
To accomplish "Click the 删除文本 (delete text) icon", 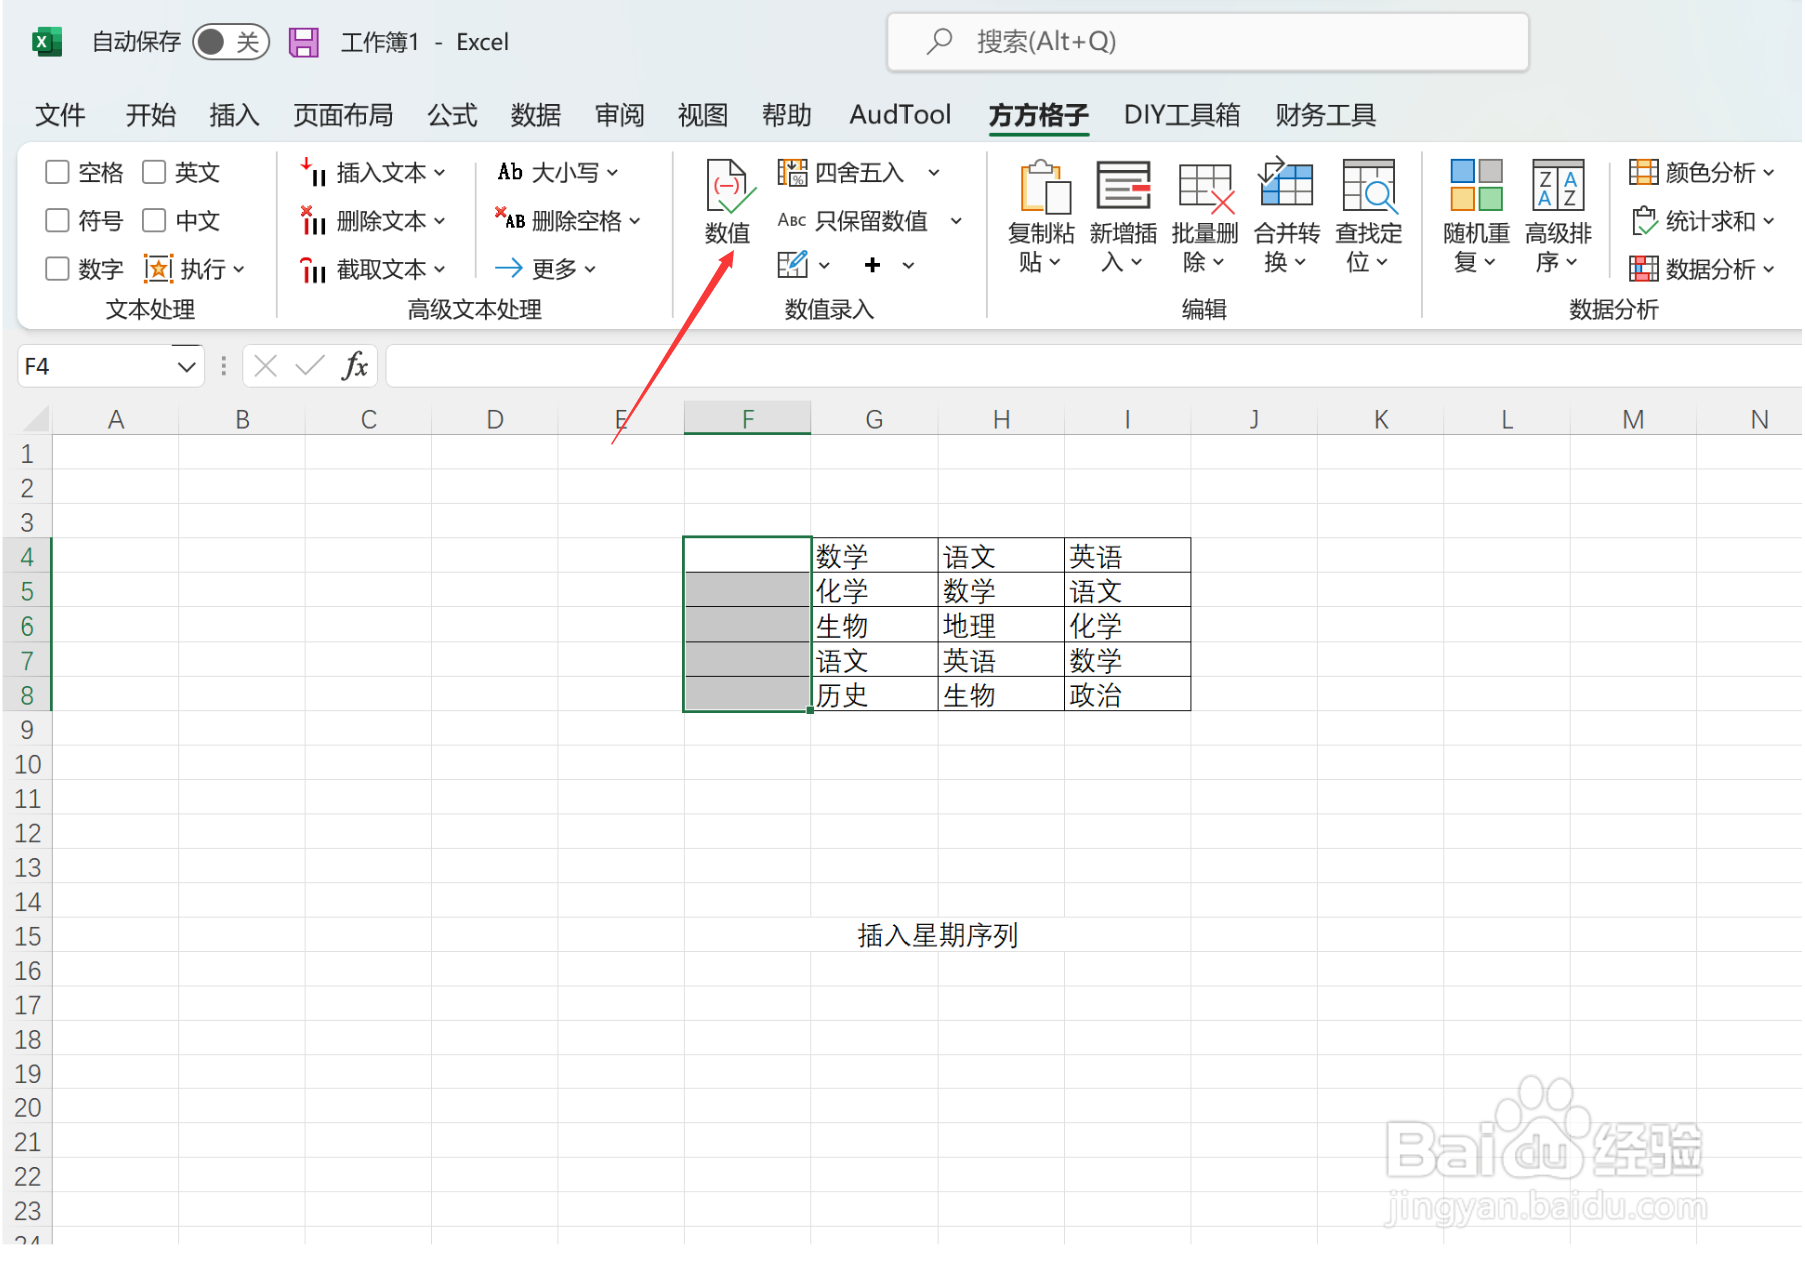I will (313, 220).
